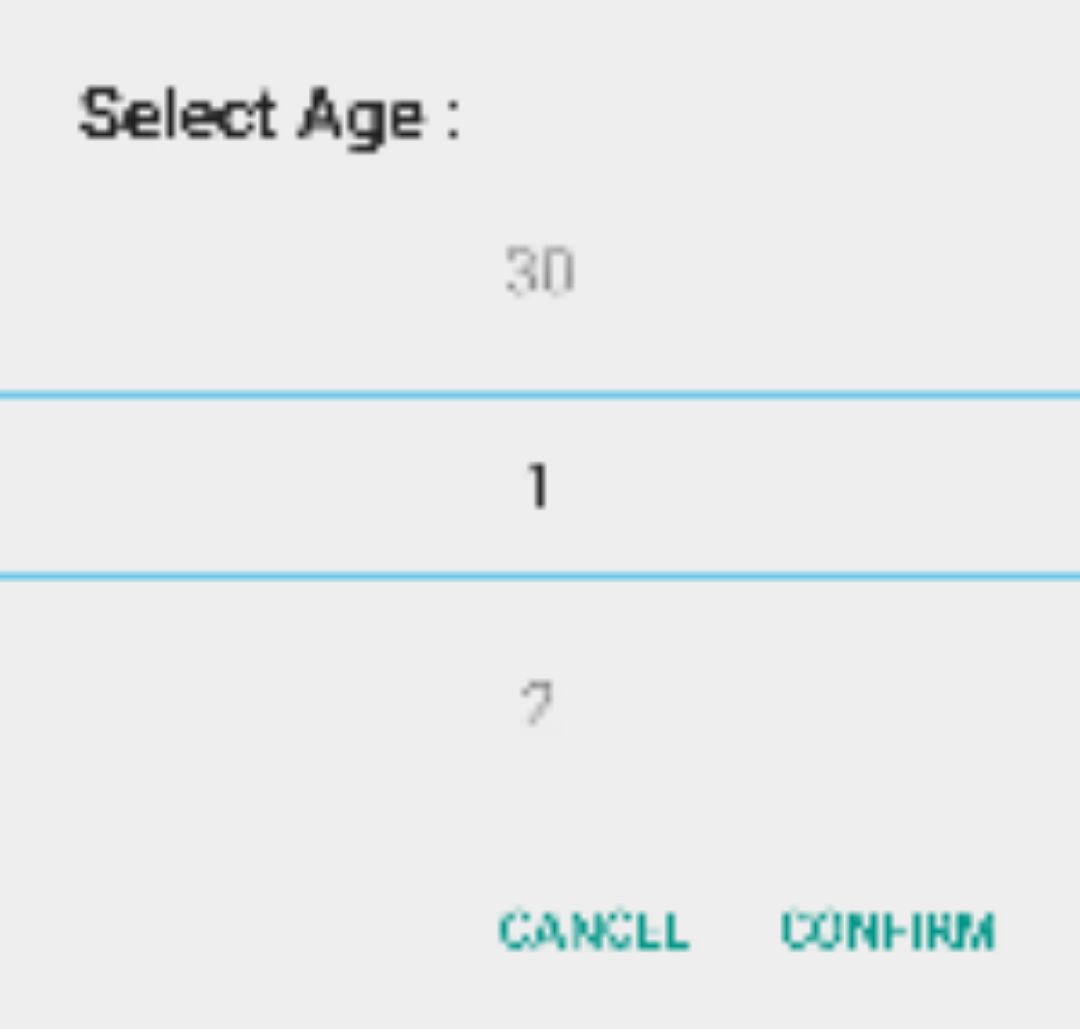This screenshot has height=1029, width=1080.
Task: Tap the next age value 2
Action: click(x=539, y=704)
